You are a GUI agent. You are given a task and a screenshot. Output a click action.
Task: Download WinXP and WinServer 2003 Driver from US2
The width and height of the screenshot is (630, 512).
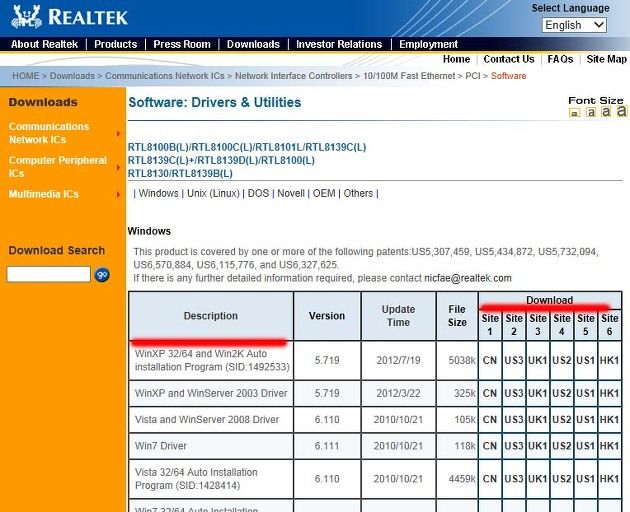(x=562, y=393)
